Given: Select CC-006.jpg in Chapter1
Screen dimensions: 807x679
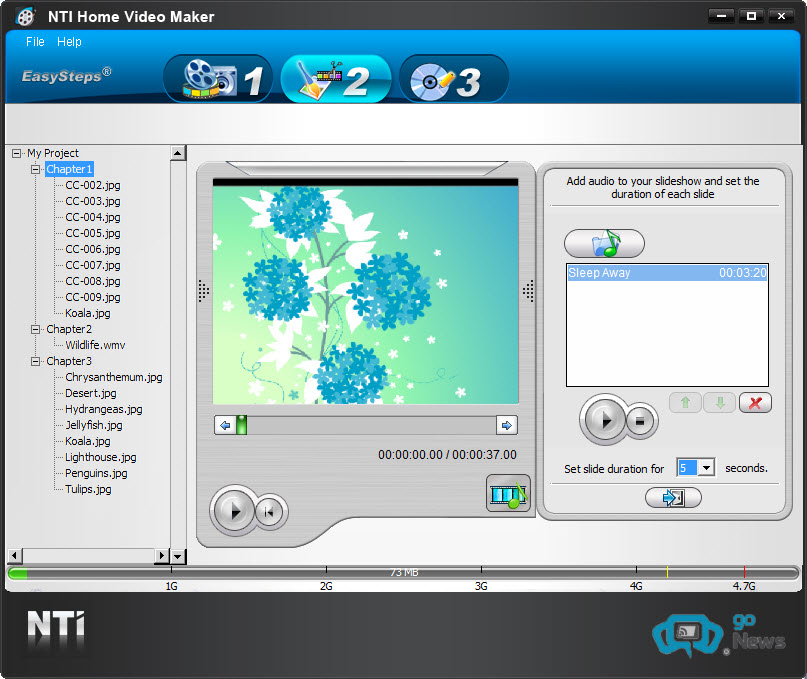Looking at the screenshot, I should coord(93,249).
